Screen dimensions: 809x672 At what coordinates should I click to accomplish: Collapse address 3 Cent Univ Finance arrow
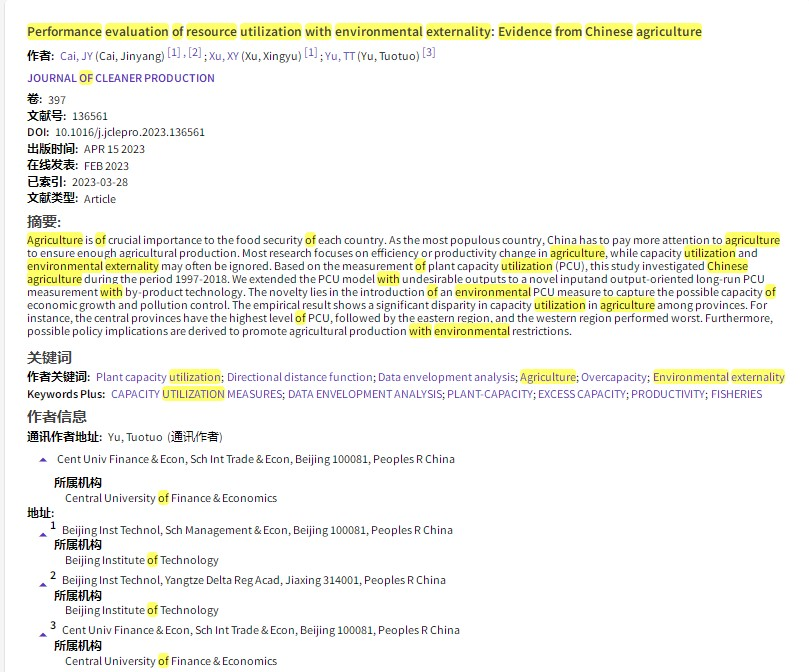point(43,633)
